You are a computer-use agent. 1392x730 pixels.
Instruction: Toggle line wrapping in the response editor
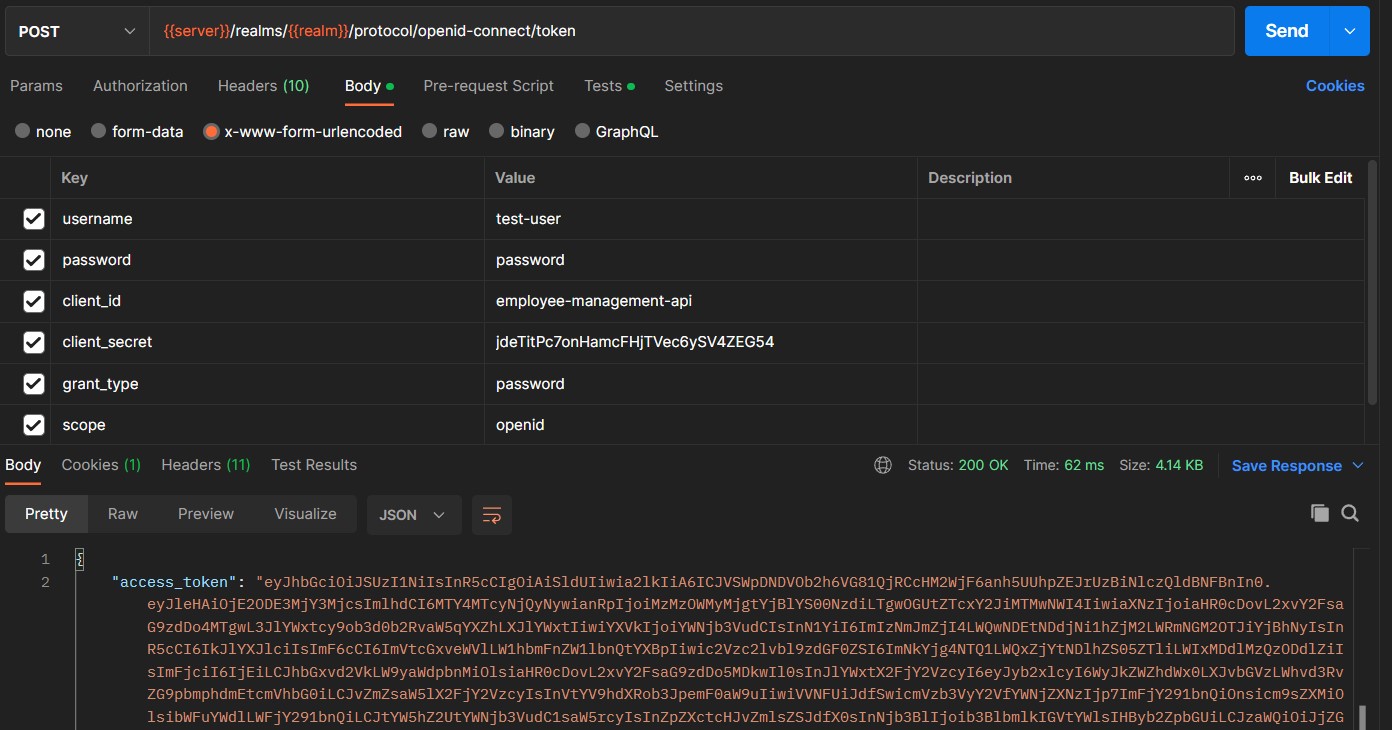click(491, 513)
